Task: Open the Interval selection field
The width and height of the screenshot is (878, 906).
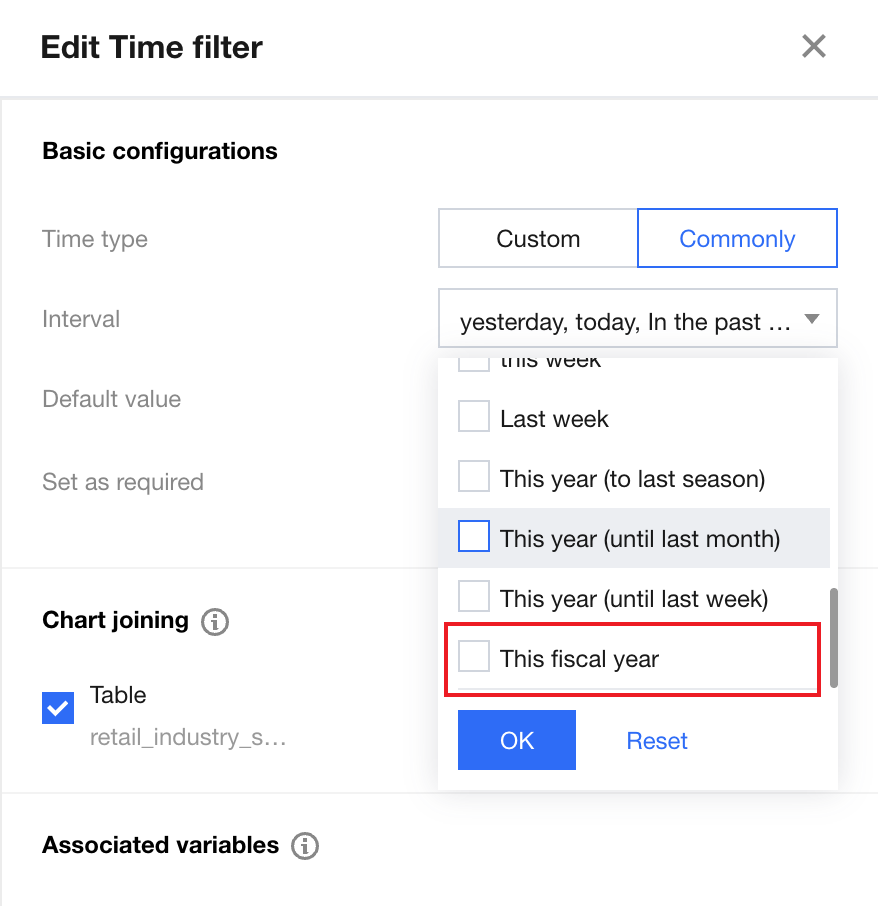Action: pyautogui.click(x=625, y=321)
